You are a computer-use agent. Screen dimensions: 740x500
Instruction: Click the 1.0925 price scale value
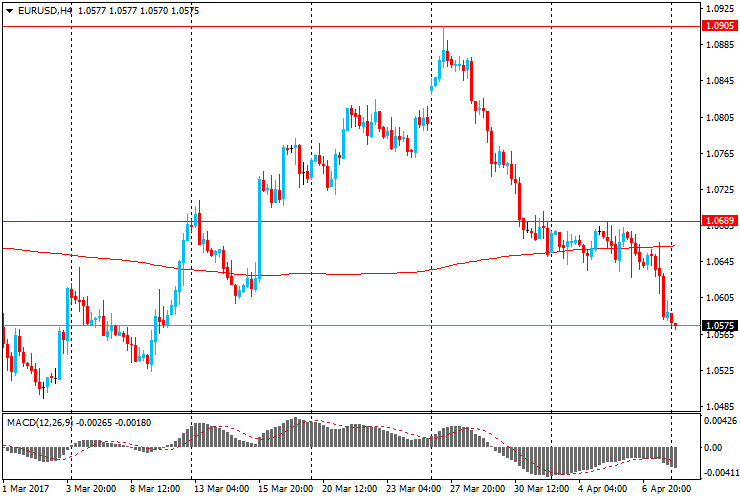point(720,8)
